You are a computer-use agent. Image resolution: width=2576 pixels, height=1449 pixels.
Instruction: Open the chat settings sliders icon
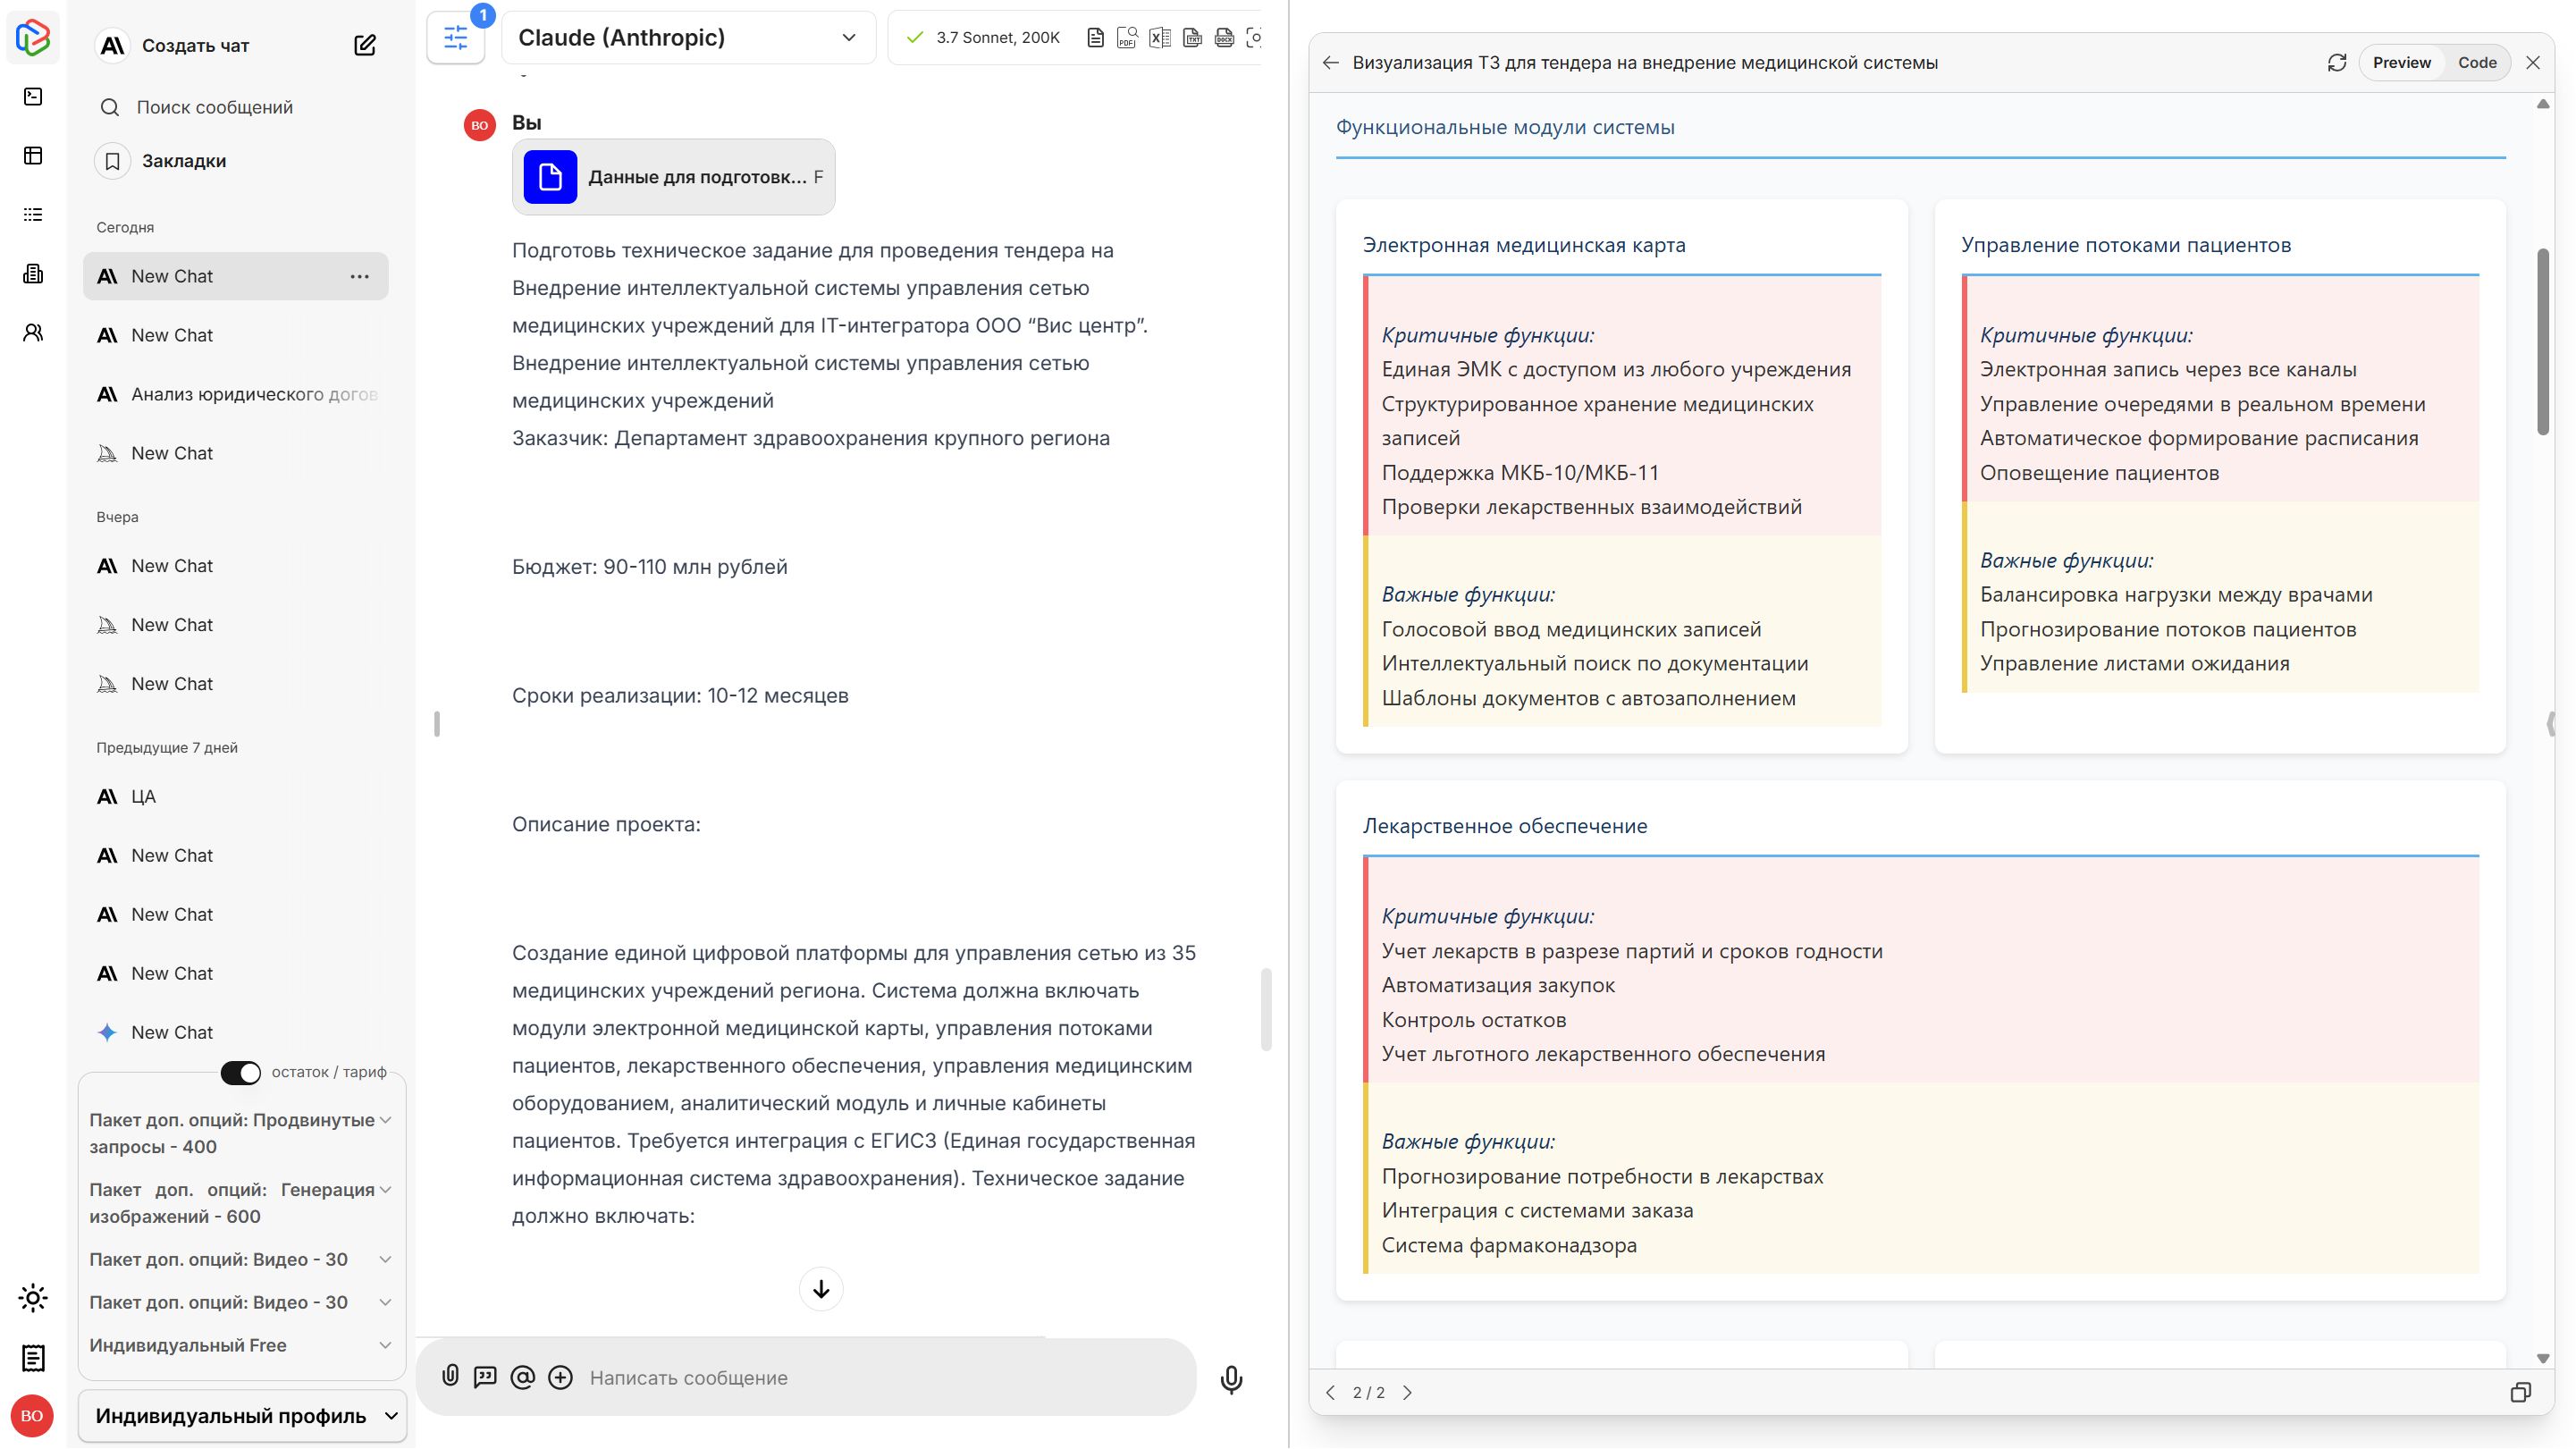click(x=455, y=38)
